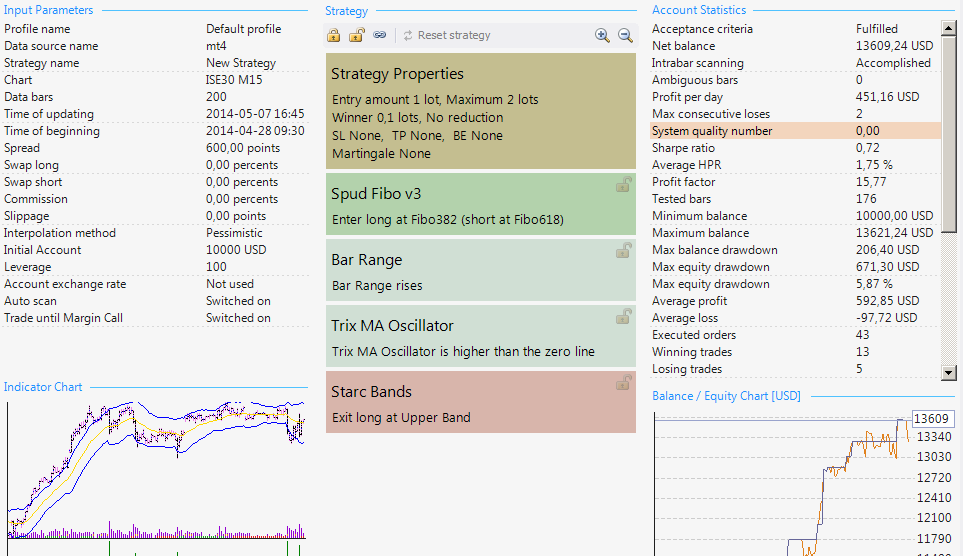The width and height of the screenshot is (963, 556).
Task: Select the Starc Bands exit slot
Action: (481, 402)
